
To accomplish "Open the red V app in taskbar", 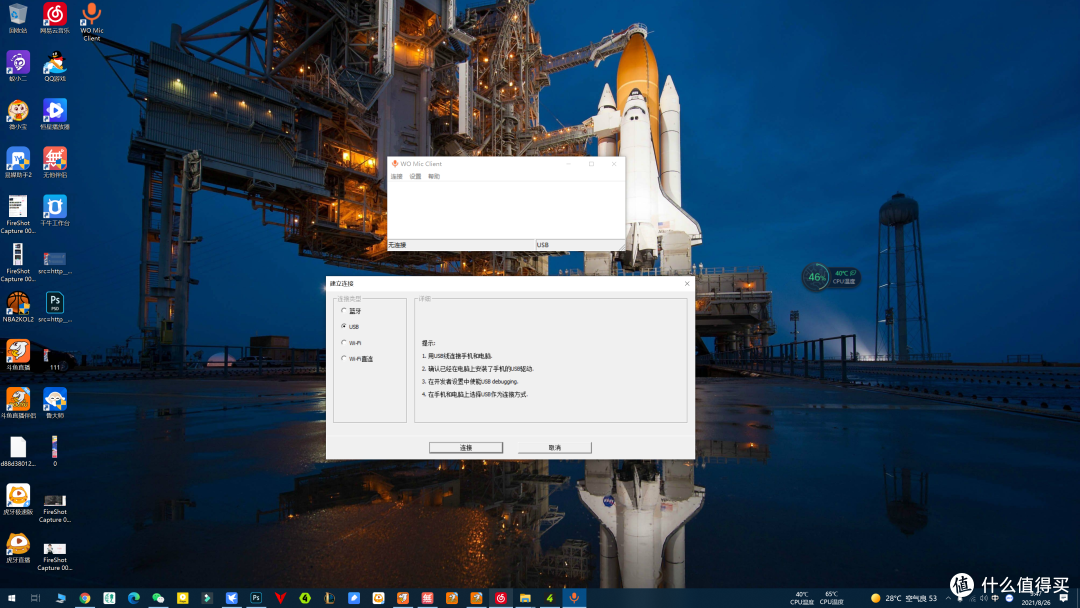I will [x=280, y=598].
